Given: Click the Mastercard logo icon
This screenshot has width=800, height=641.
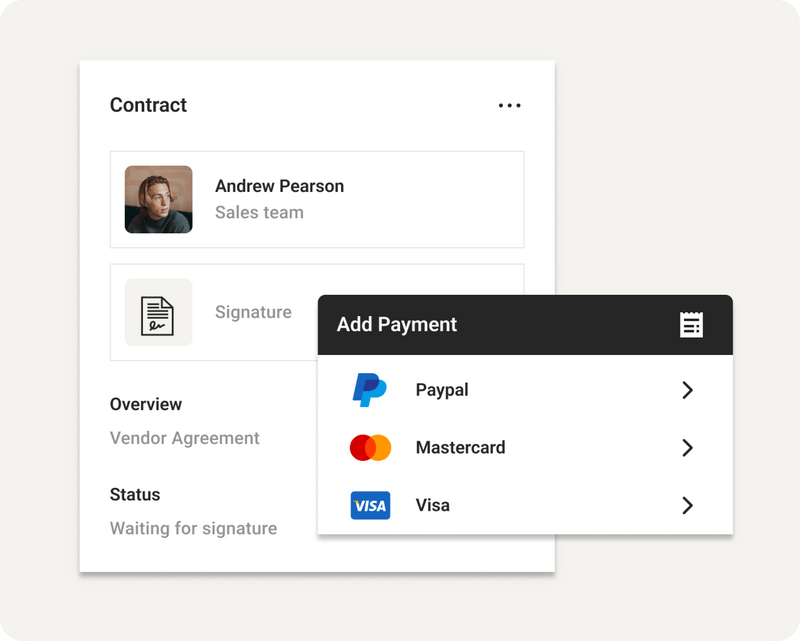Looking at the screenshot, I should [x=370, y=448].
